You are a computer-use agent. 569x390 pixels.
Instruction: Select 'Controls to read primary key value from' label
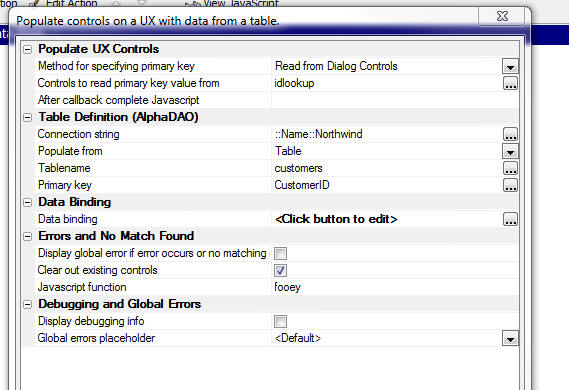coord(128,83)
